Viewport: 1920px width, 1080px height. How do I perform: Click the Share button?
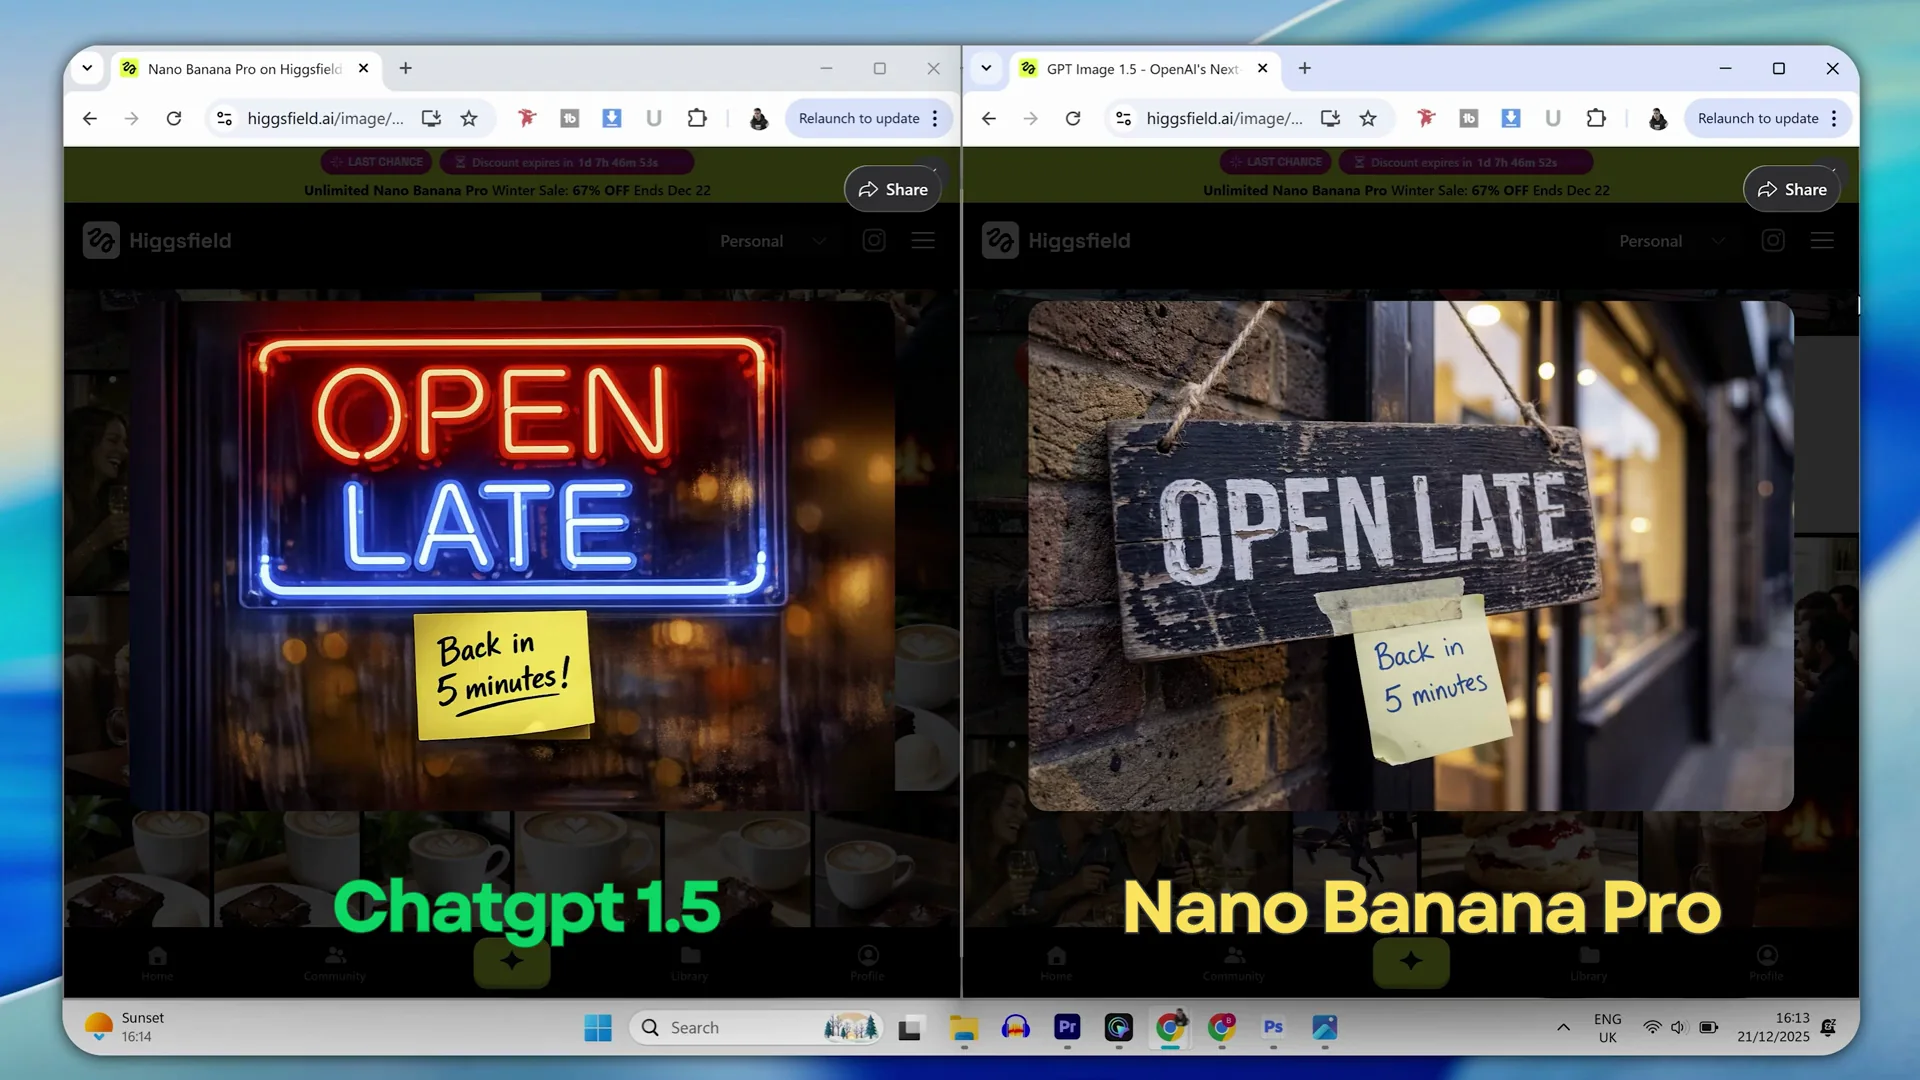tap(892, 189)
